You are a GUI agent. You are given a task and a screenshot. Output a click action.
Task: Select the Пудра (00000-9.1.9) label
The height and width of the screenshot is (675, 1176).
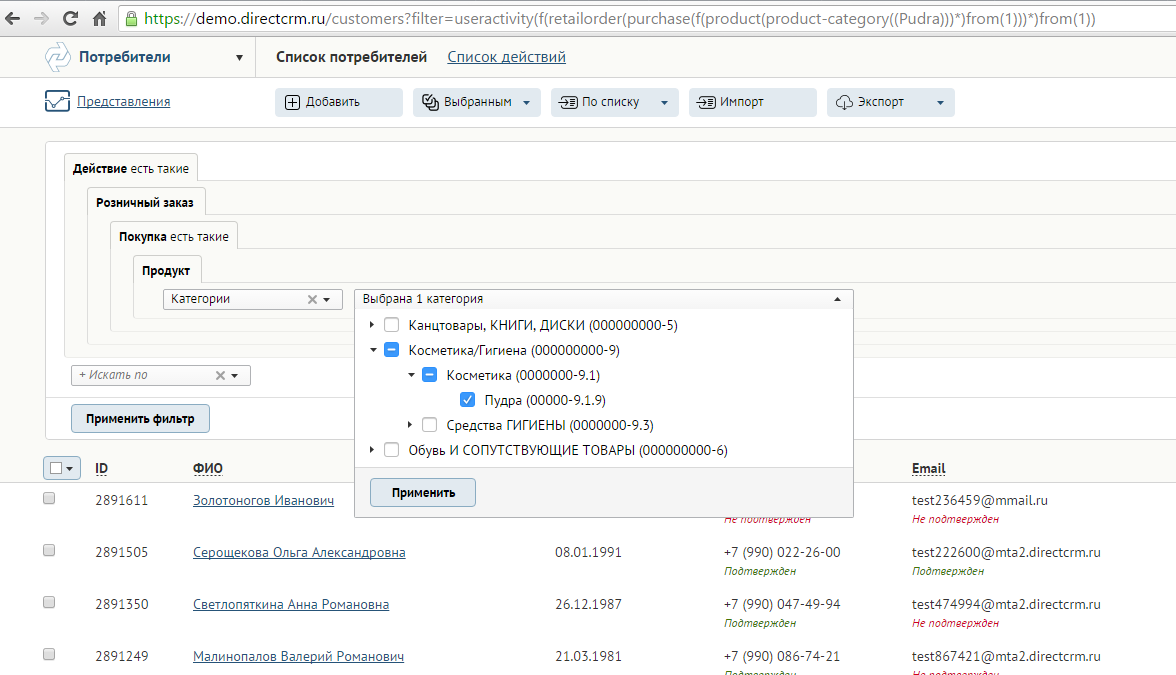tap(545, 400)
